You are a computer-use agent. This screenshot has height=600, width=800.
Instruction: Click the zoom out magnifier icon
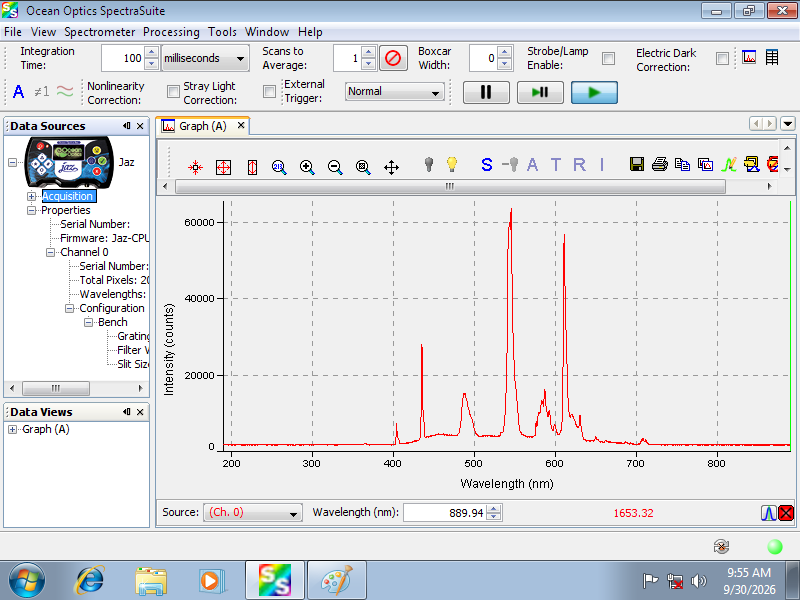335,167
